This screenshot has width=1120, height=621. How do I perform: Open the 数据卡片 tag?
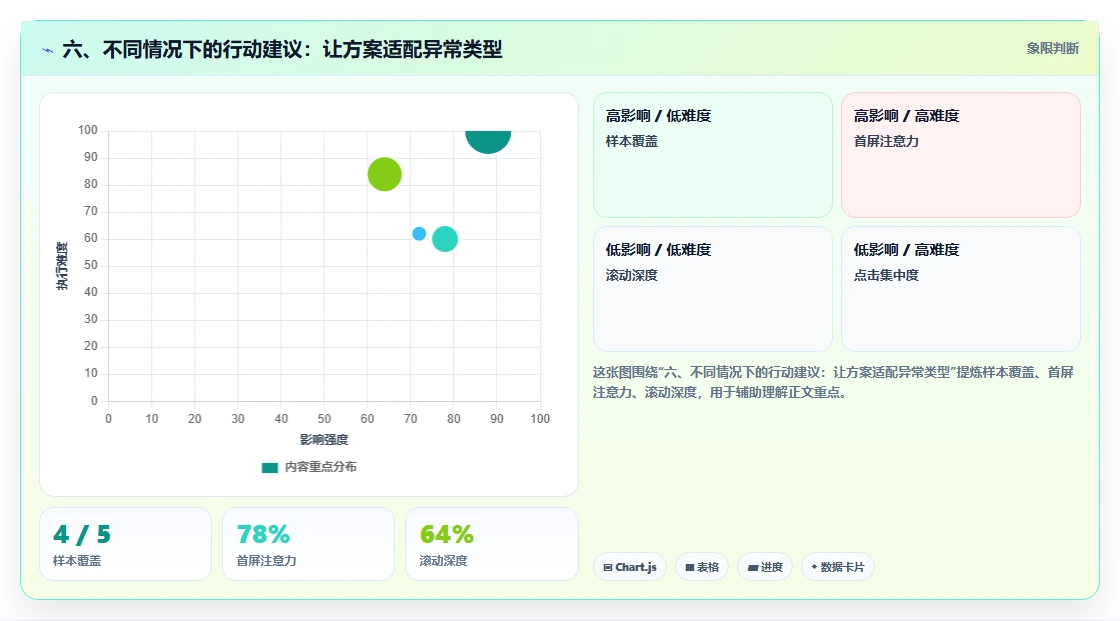[838, 567]
